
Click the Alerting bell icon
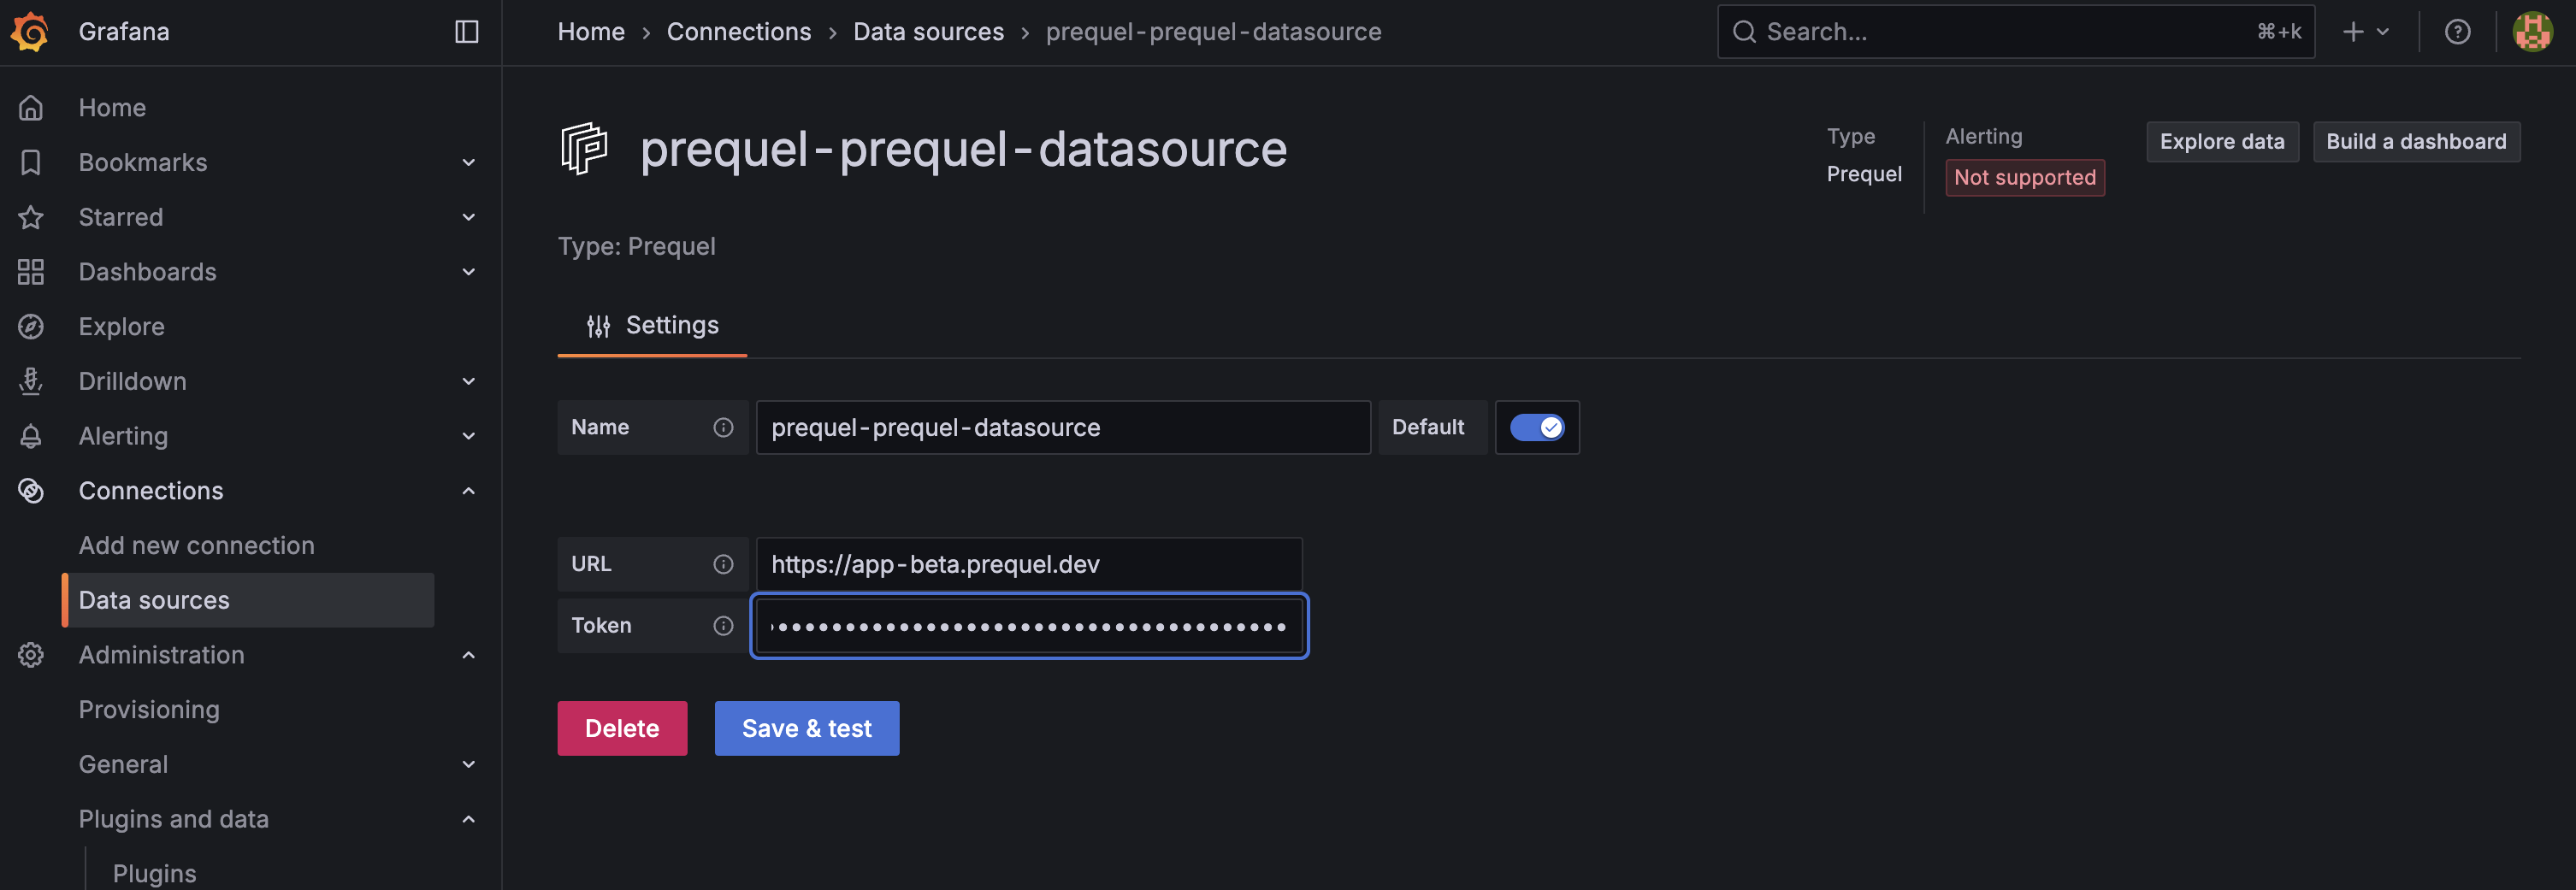tap(31, 436)
